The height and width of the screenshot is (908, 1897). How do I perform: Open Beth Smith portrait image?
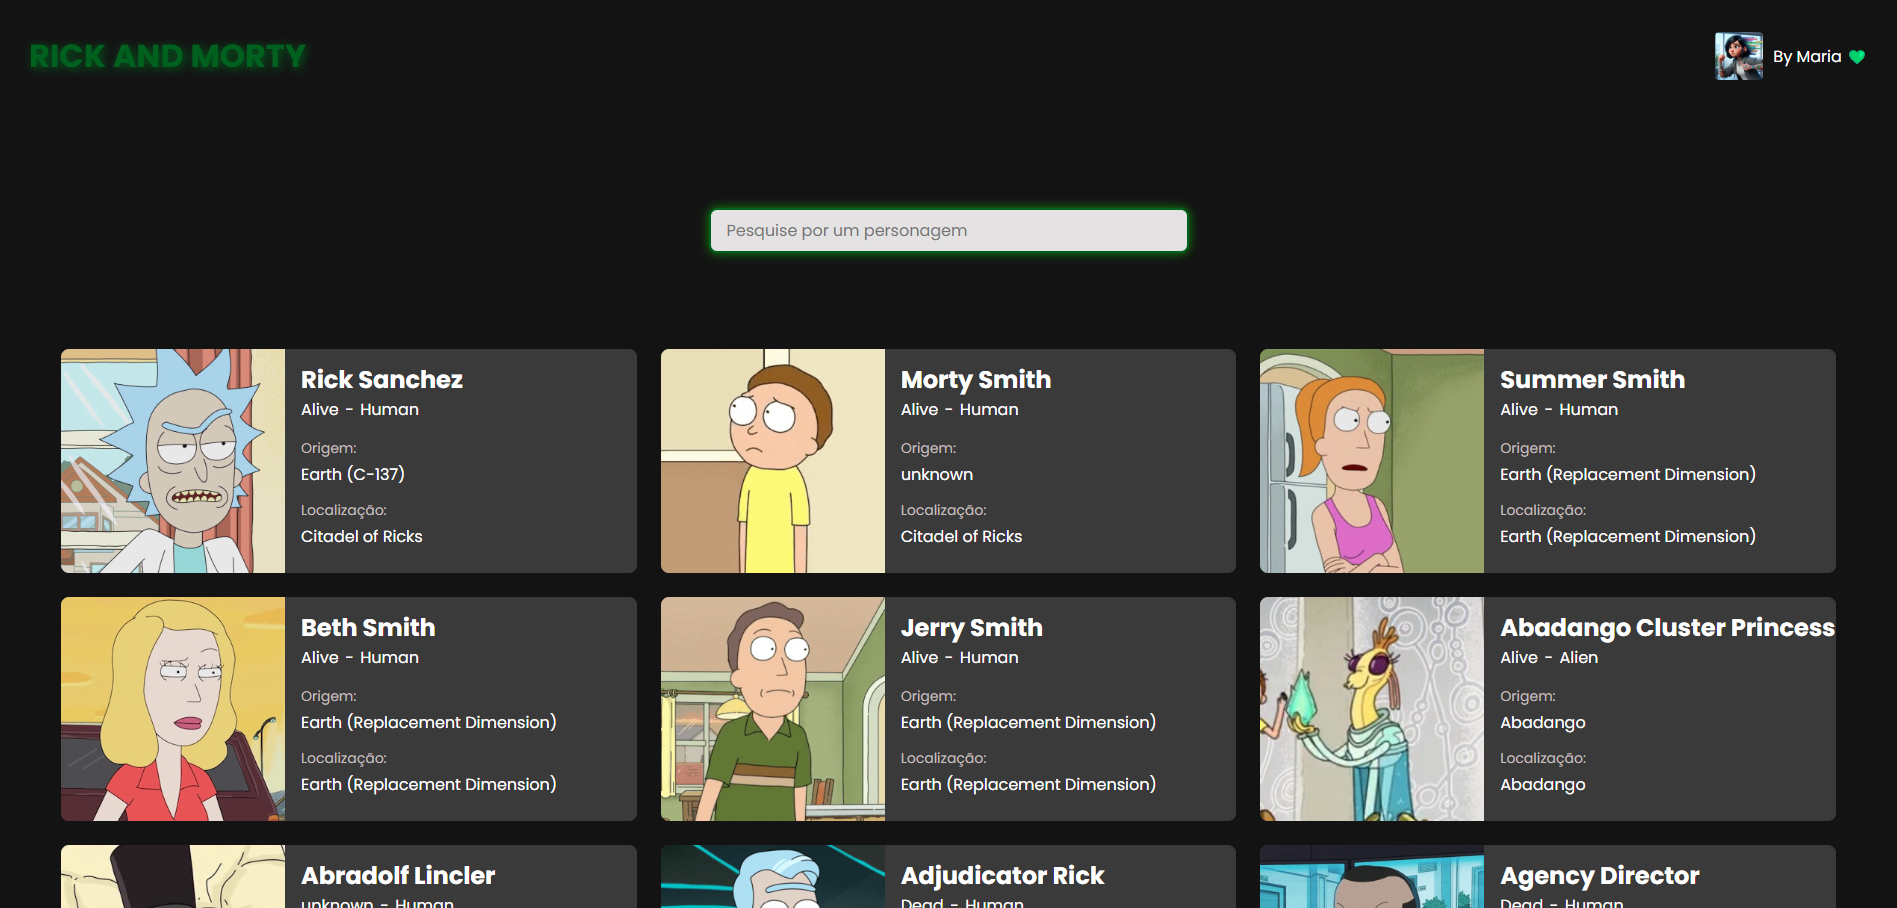[x=173, y=709]
